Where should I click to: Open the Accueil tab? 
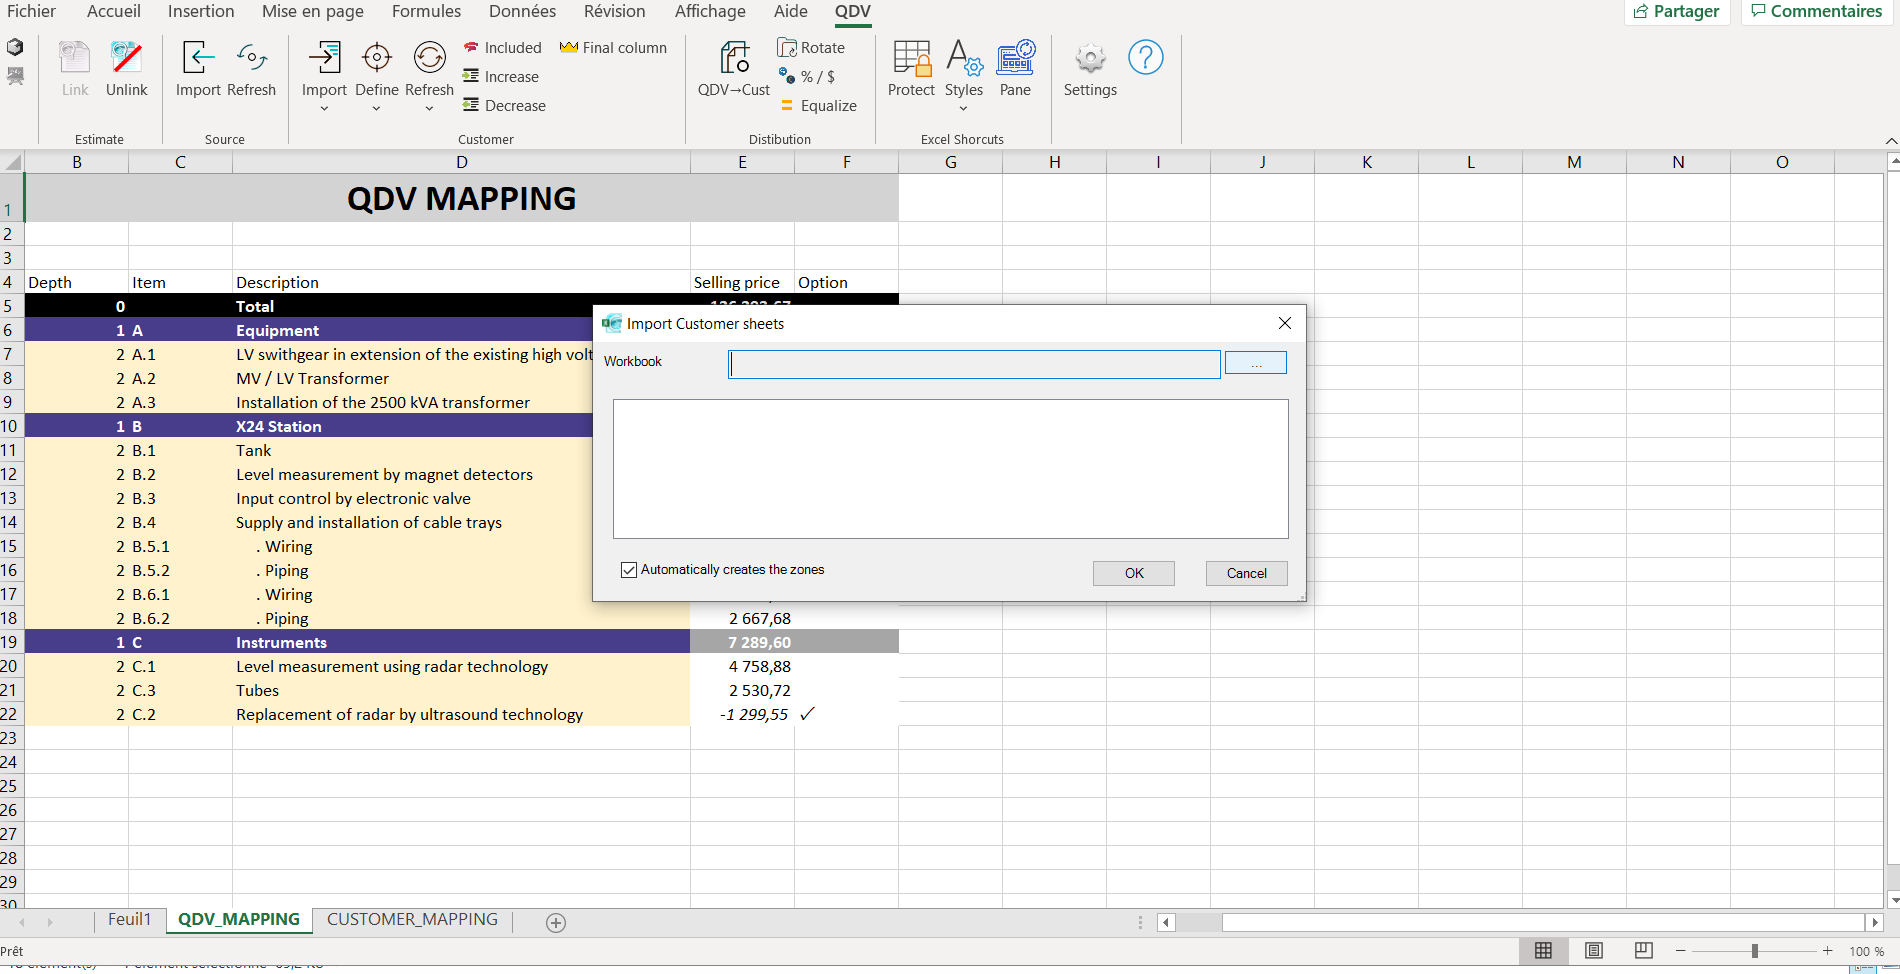point(114,11)
